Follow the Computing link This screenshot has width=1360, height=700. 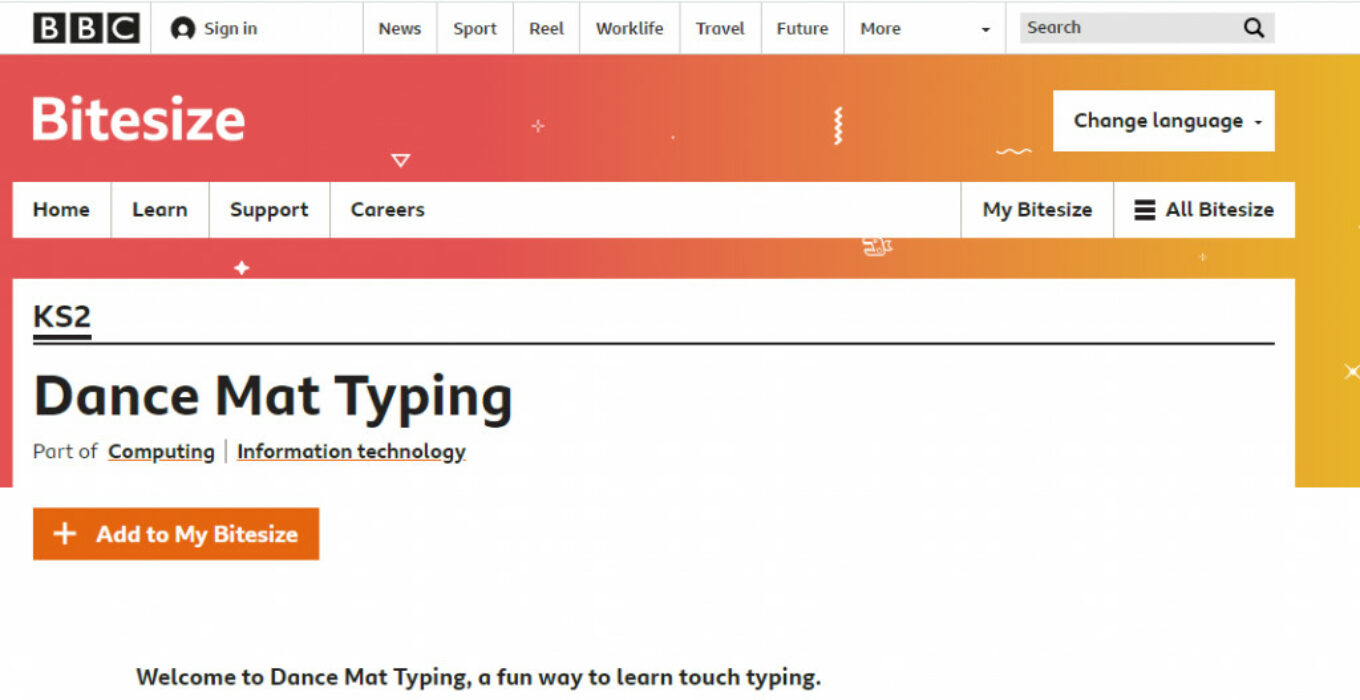[161, 452]
